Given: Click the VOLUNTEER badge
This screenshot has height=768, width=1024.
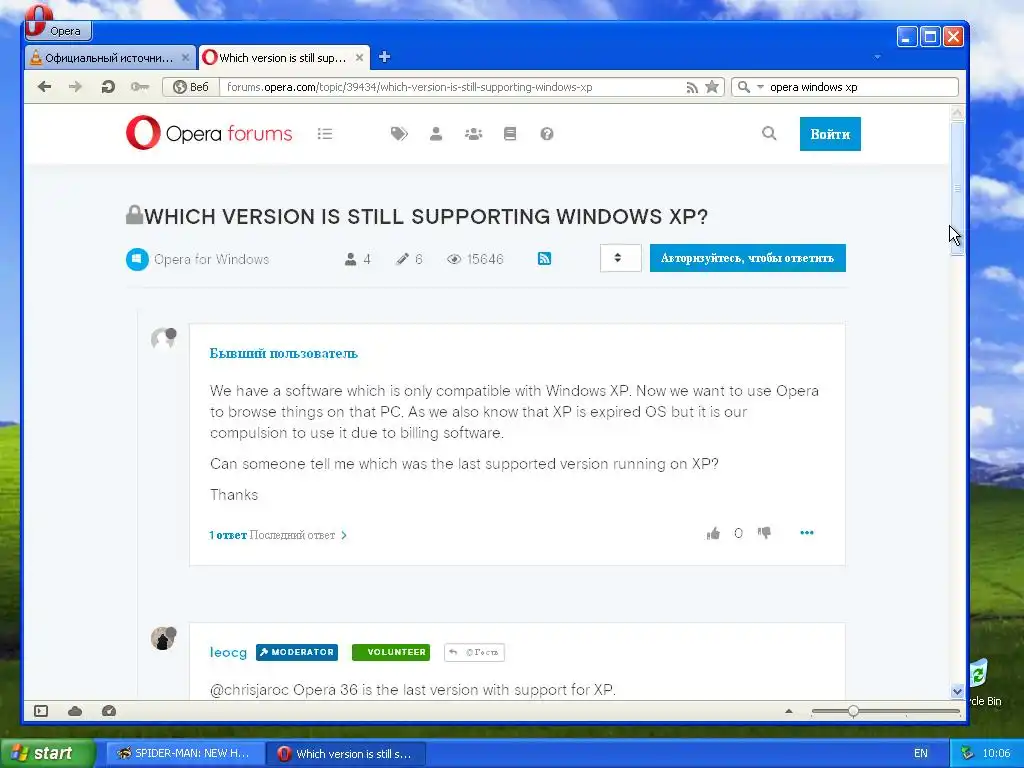Looking at the screenshot, I should point(391,652).
